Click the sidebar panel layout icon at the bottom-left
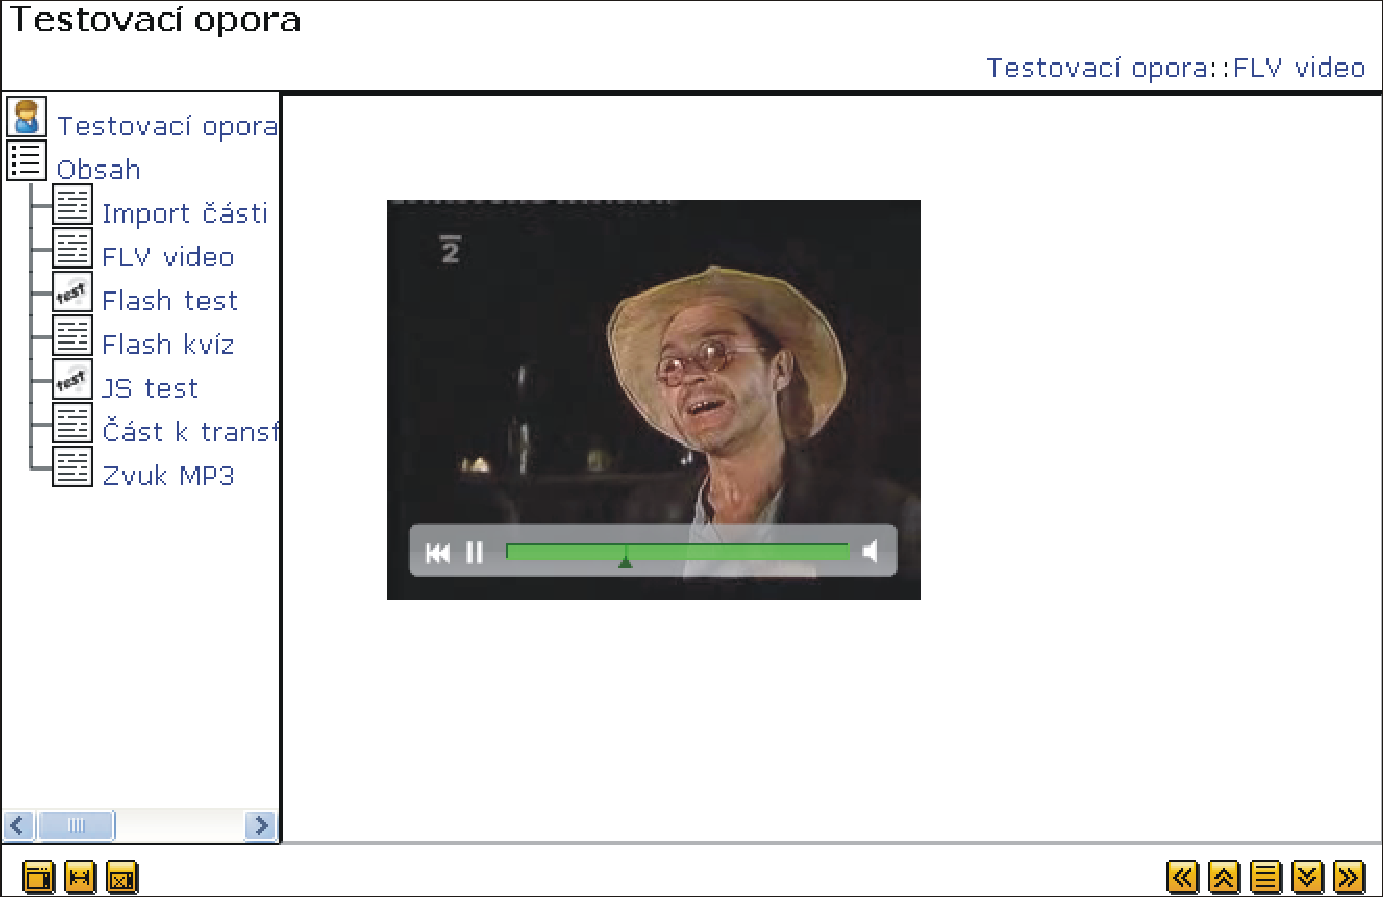This screenshot has height=897, width=1383. tap(38, 877)
